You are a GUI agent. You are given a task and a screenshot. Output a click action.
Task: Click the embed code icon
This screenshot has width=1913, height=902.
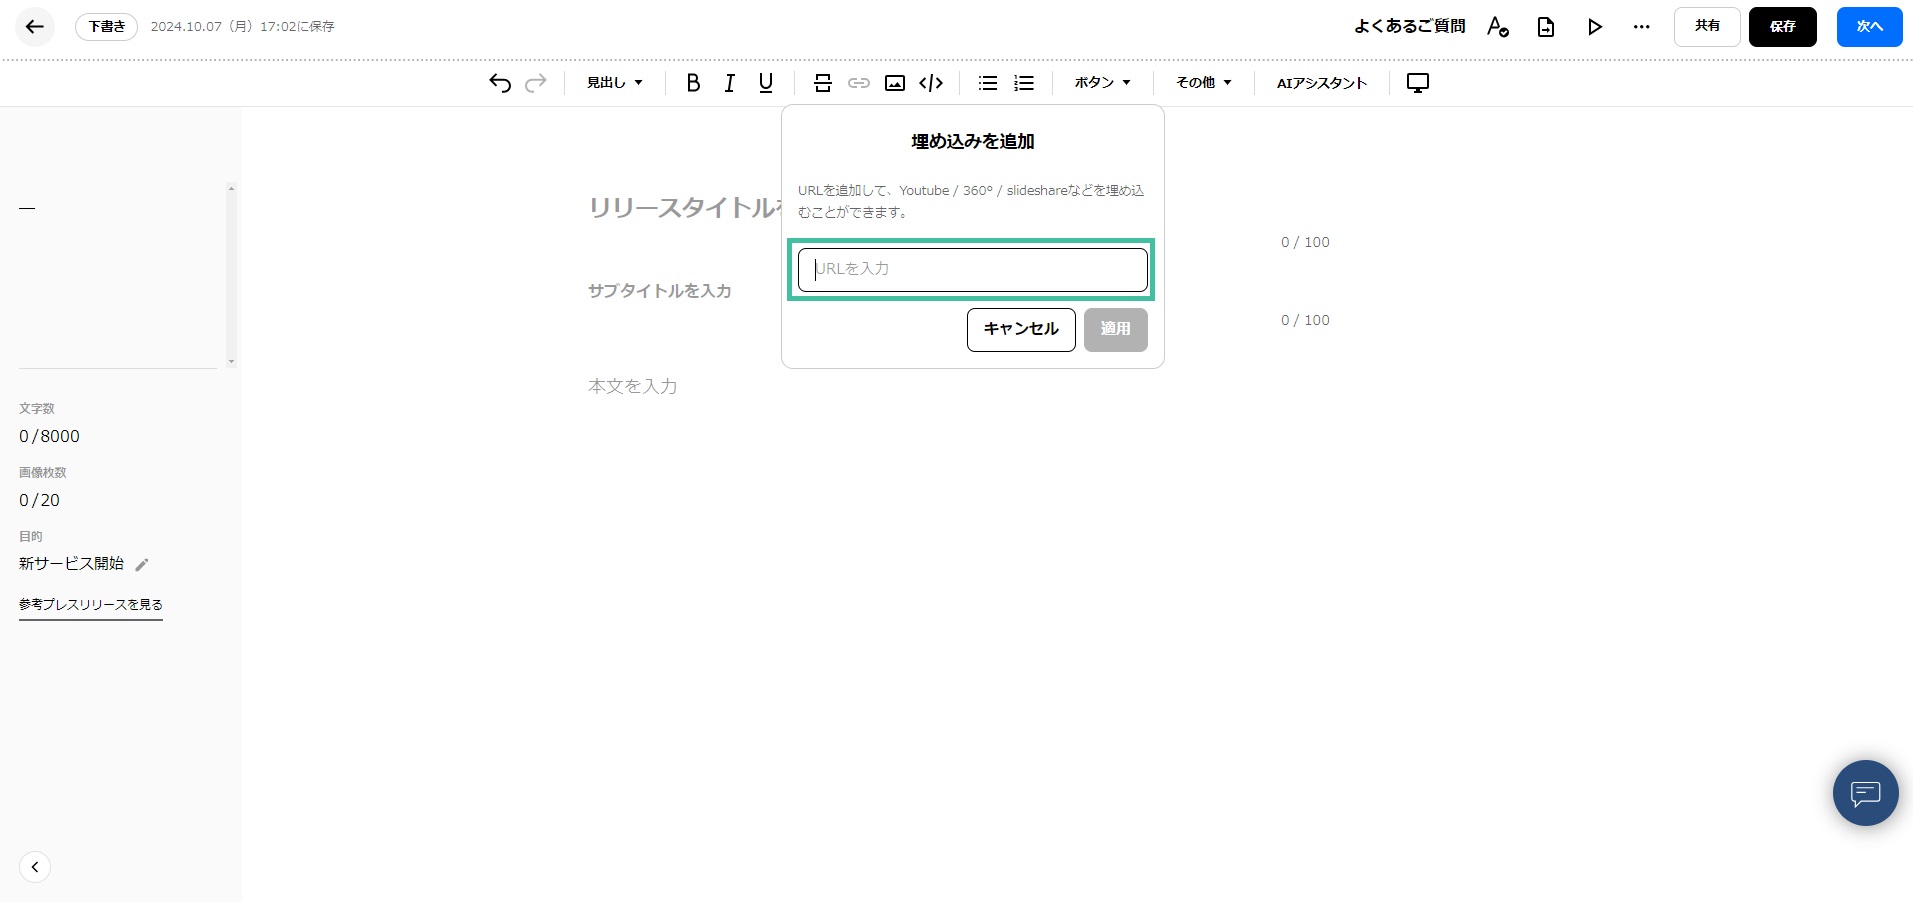pyautogui.click(x=931, y=83)
